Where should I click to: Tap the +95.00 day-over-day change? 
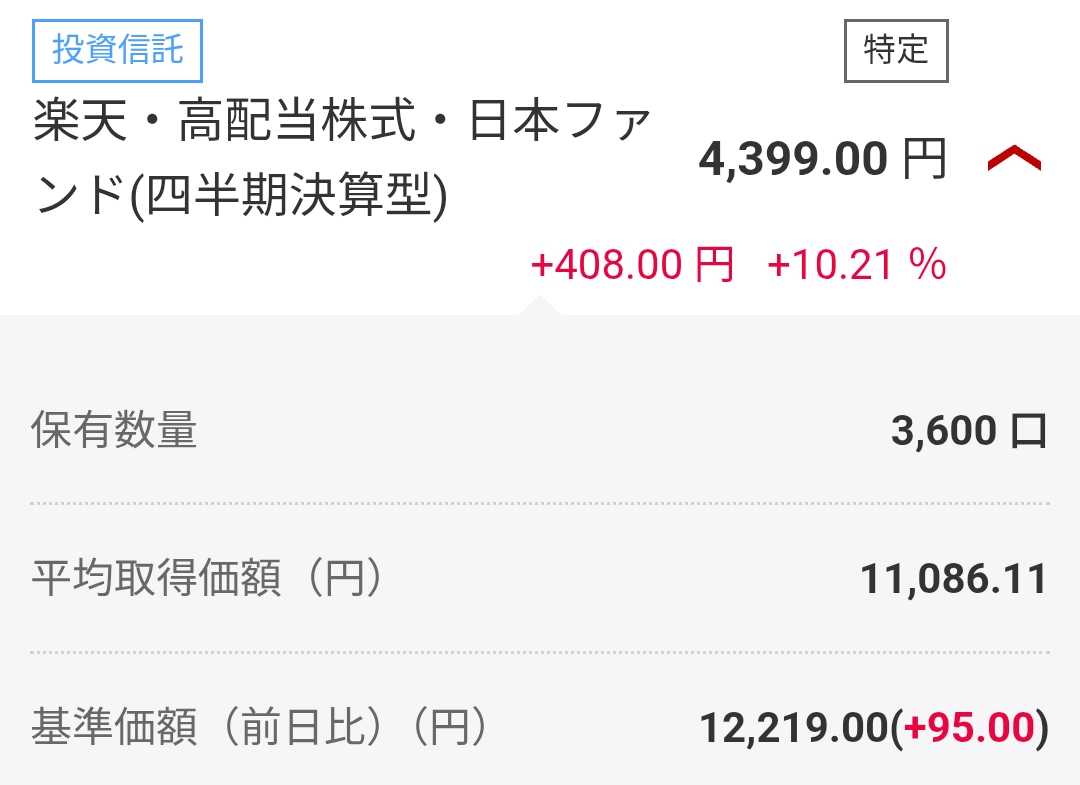point(968,729)
